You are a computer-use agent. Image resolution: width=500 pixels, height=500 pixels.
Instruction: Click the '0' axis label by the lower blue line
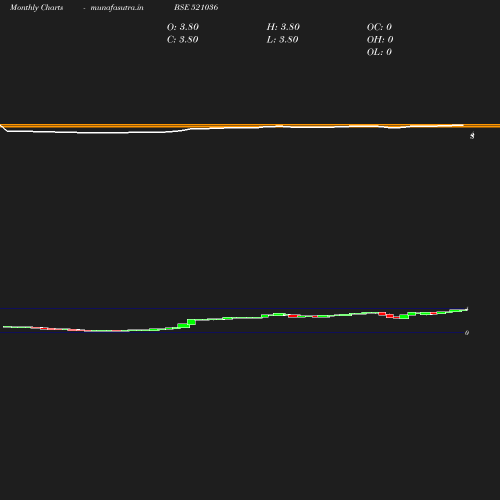tap(467, 333)
